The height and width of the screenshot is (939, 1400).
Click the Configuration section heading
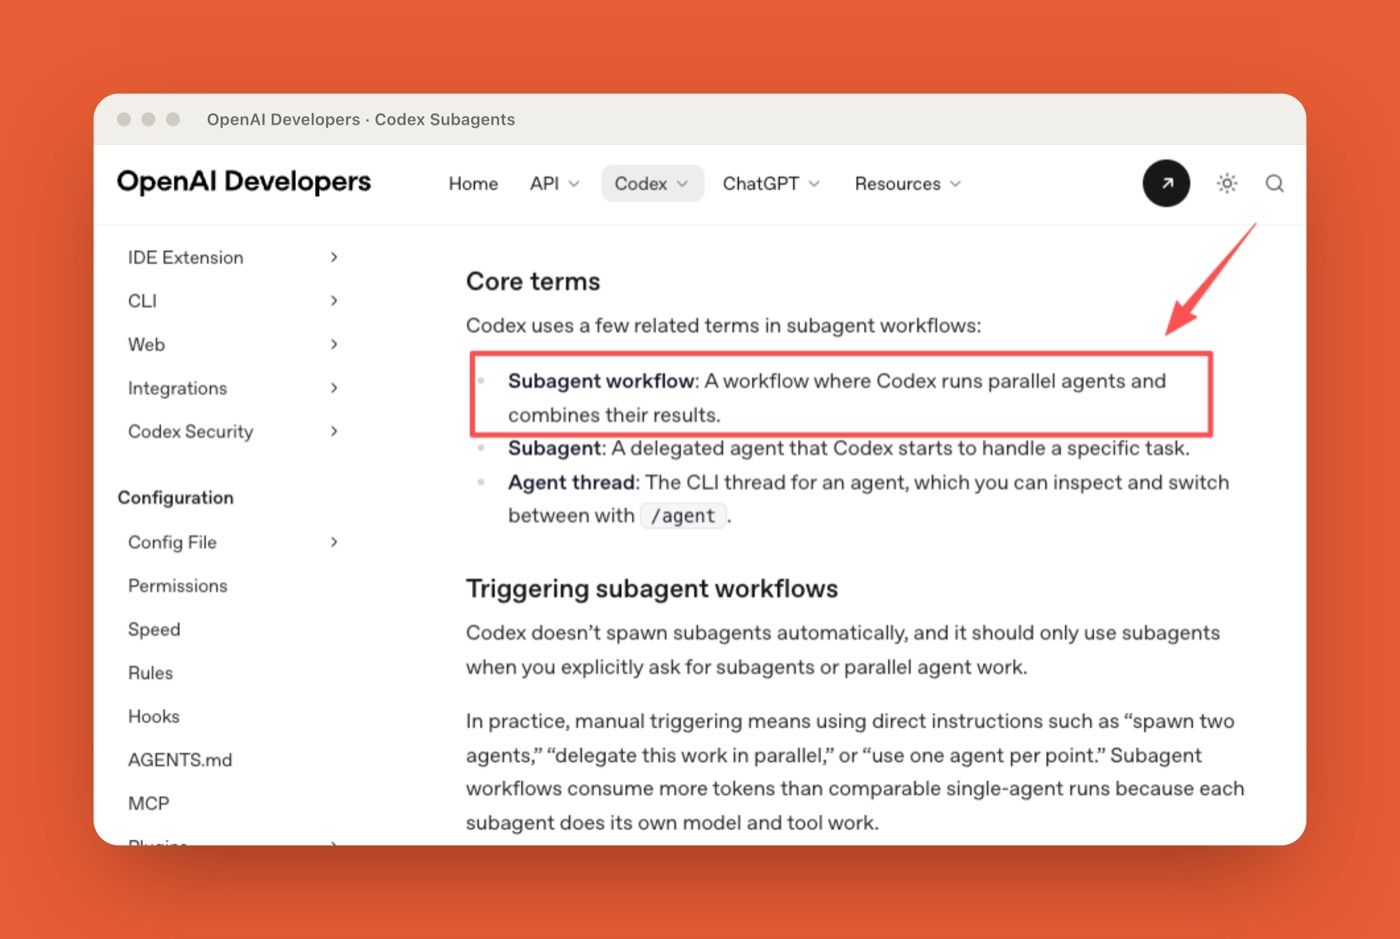[x=176, y=498]
